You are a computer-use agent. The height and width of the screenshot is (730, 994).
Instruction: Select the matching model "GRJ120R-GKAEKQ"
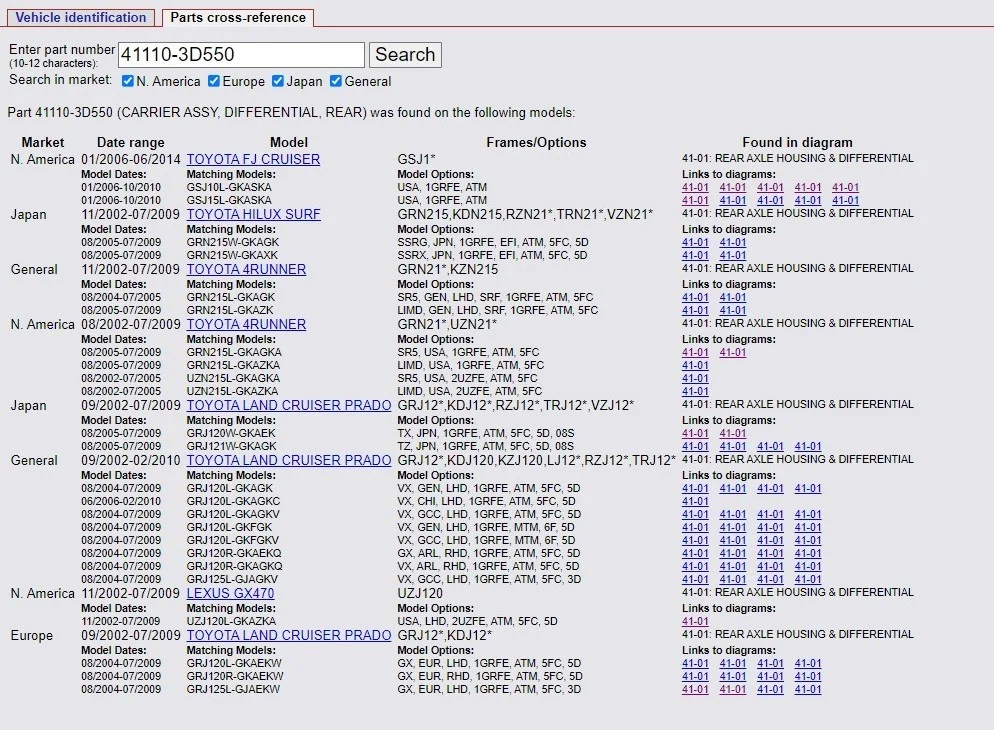234,553
